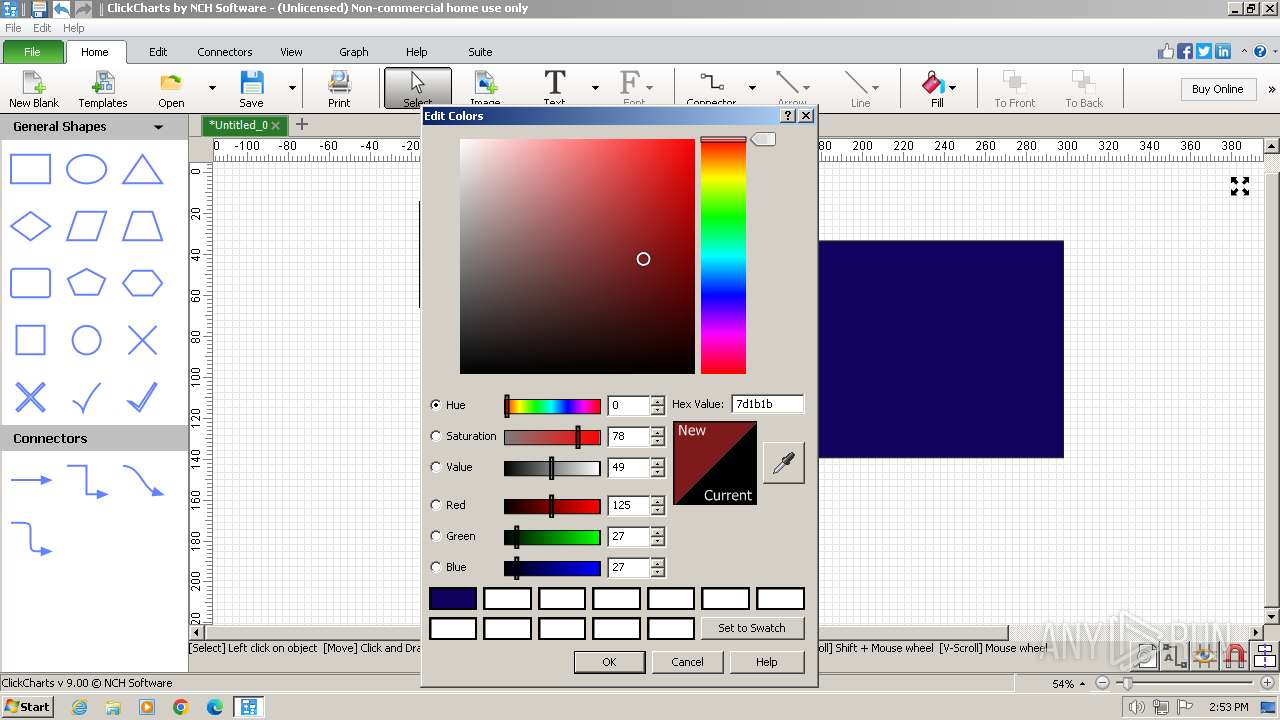Select the trapezoid shape
The image size is (1280, 720).
pyautogui.click(x=142, y=226)
